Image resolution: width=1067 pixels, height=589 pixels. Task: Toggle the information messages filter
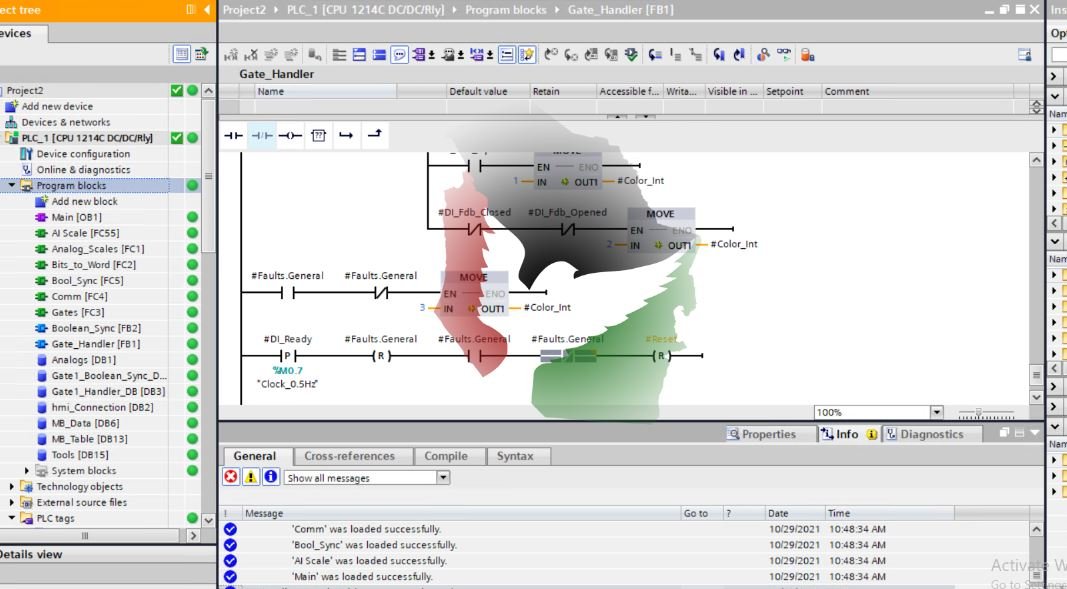(271, 478)
